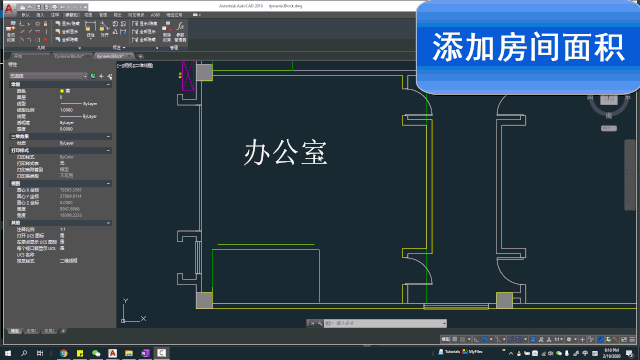Click the new file tab plus button
This screenshot has width=640, height=360.
(140, 56)
